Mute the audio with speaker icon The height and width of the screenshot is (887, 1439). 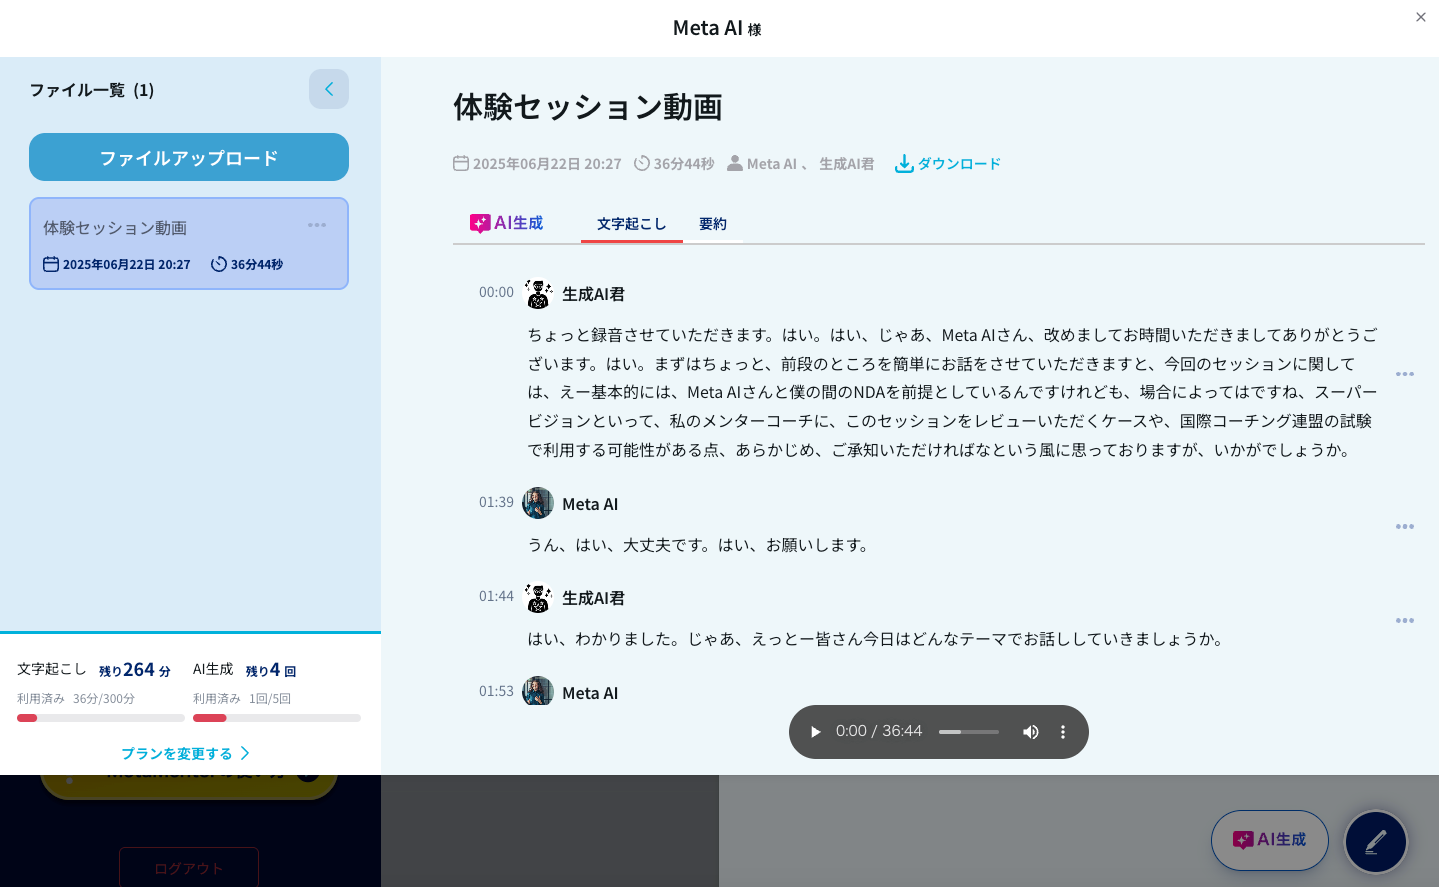1031,732
